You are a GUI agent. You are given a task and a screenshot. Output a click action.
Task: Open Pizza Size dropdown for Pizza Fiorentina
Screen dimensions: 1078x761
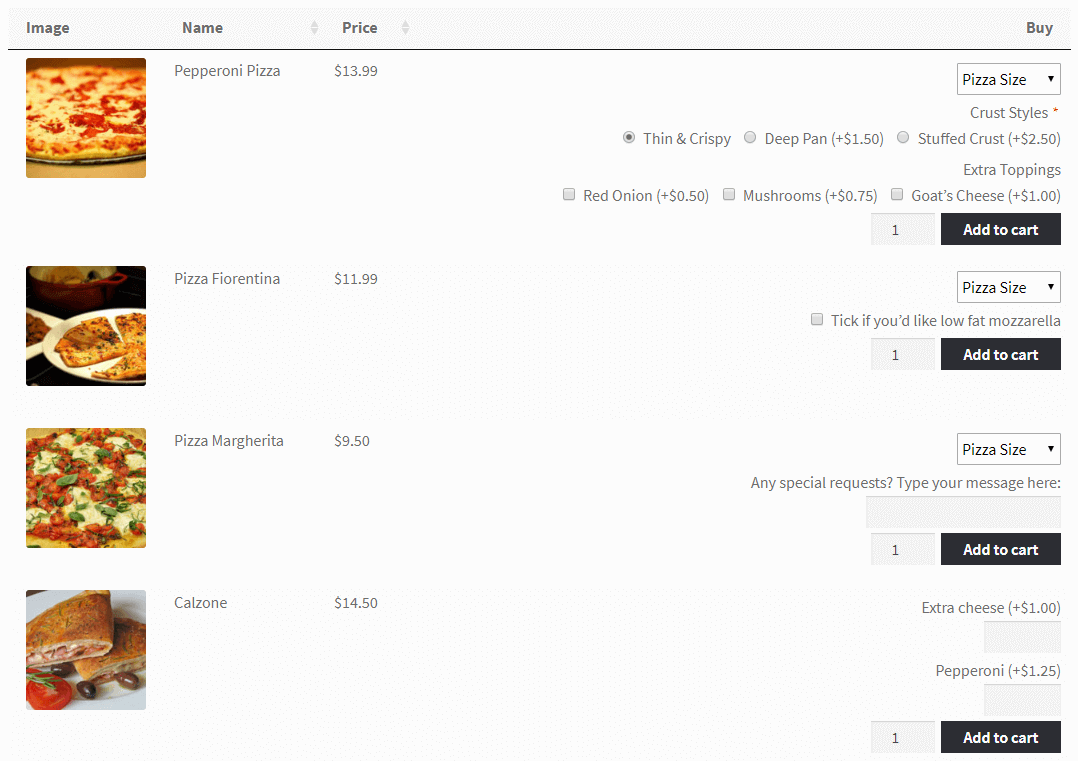[1008, 286]
